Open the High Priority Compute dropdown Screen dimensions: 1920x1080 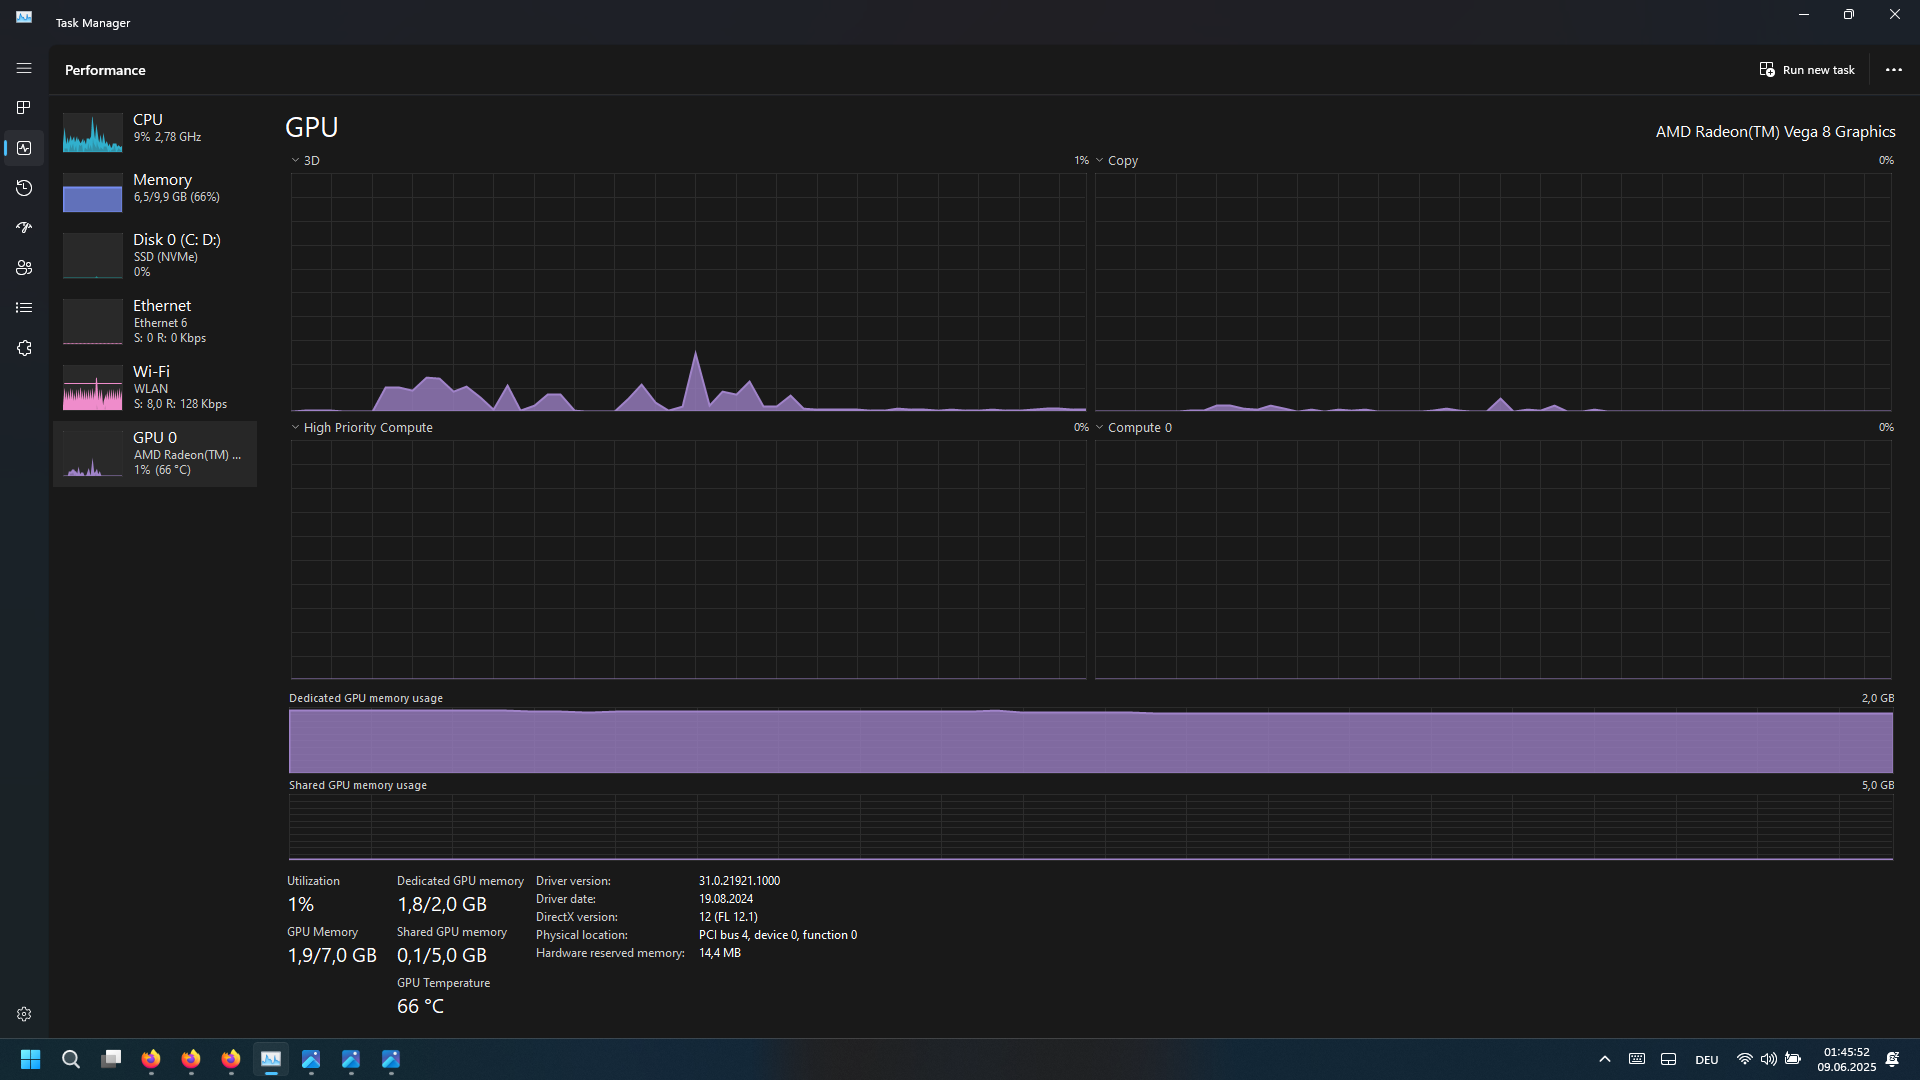[362, 427]
